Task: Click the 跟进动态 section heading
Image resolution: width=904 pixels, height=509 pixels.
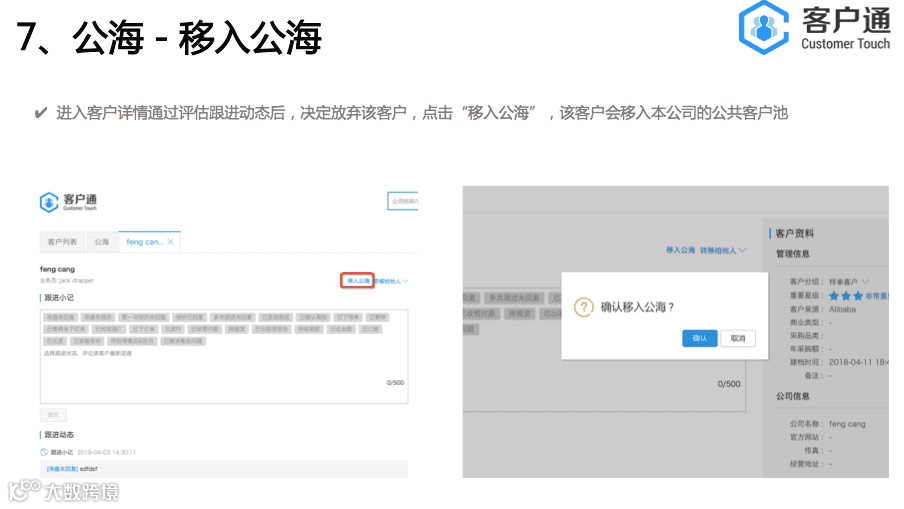Action: (59, 435)
